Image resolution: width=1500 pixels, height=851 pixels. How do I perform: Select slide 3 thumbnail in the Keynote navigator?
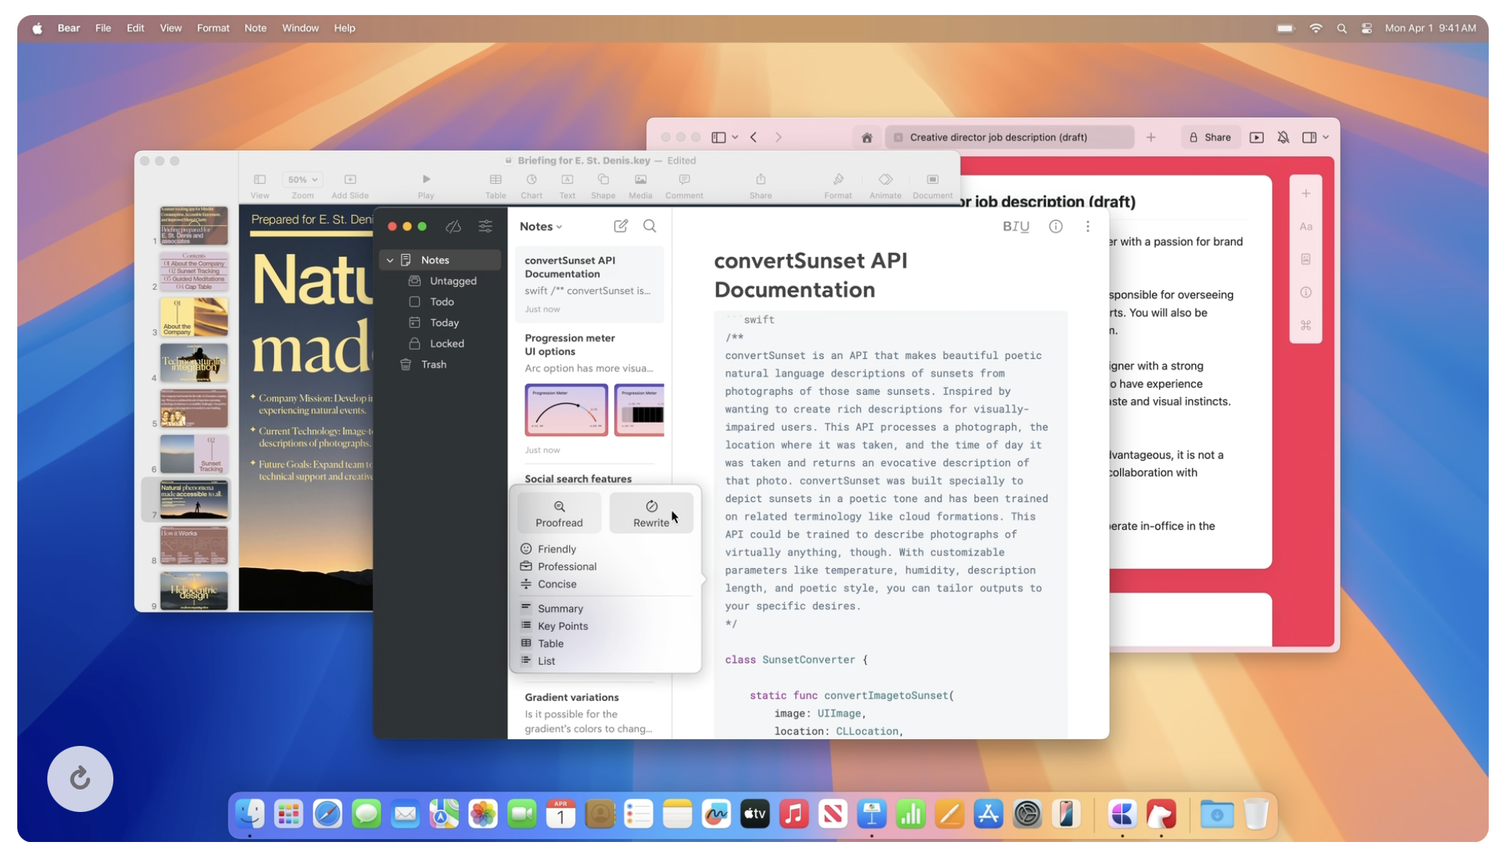click(194, 317)
